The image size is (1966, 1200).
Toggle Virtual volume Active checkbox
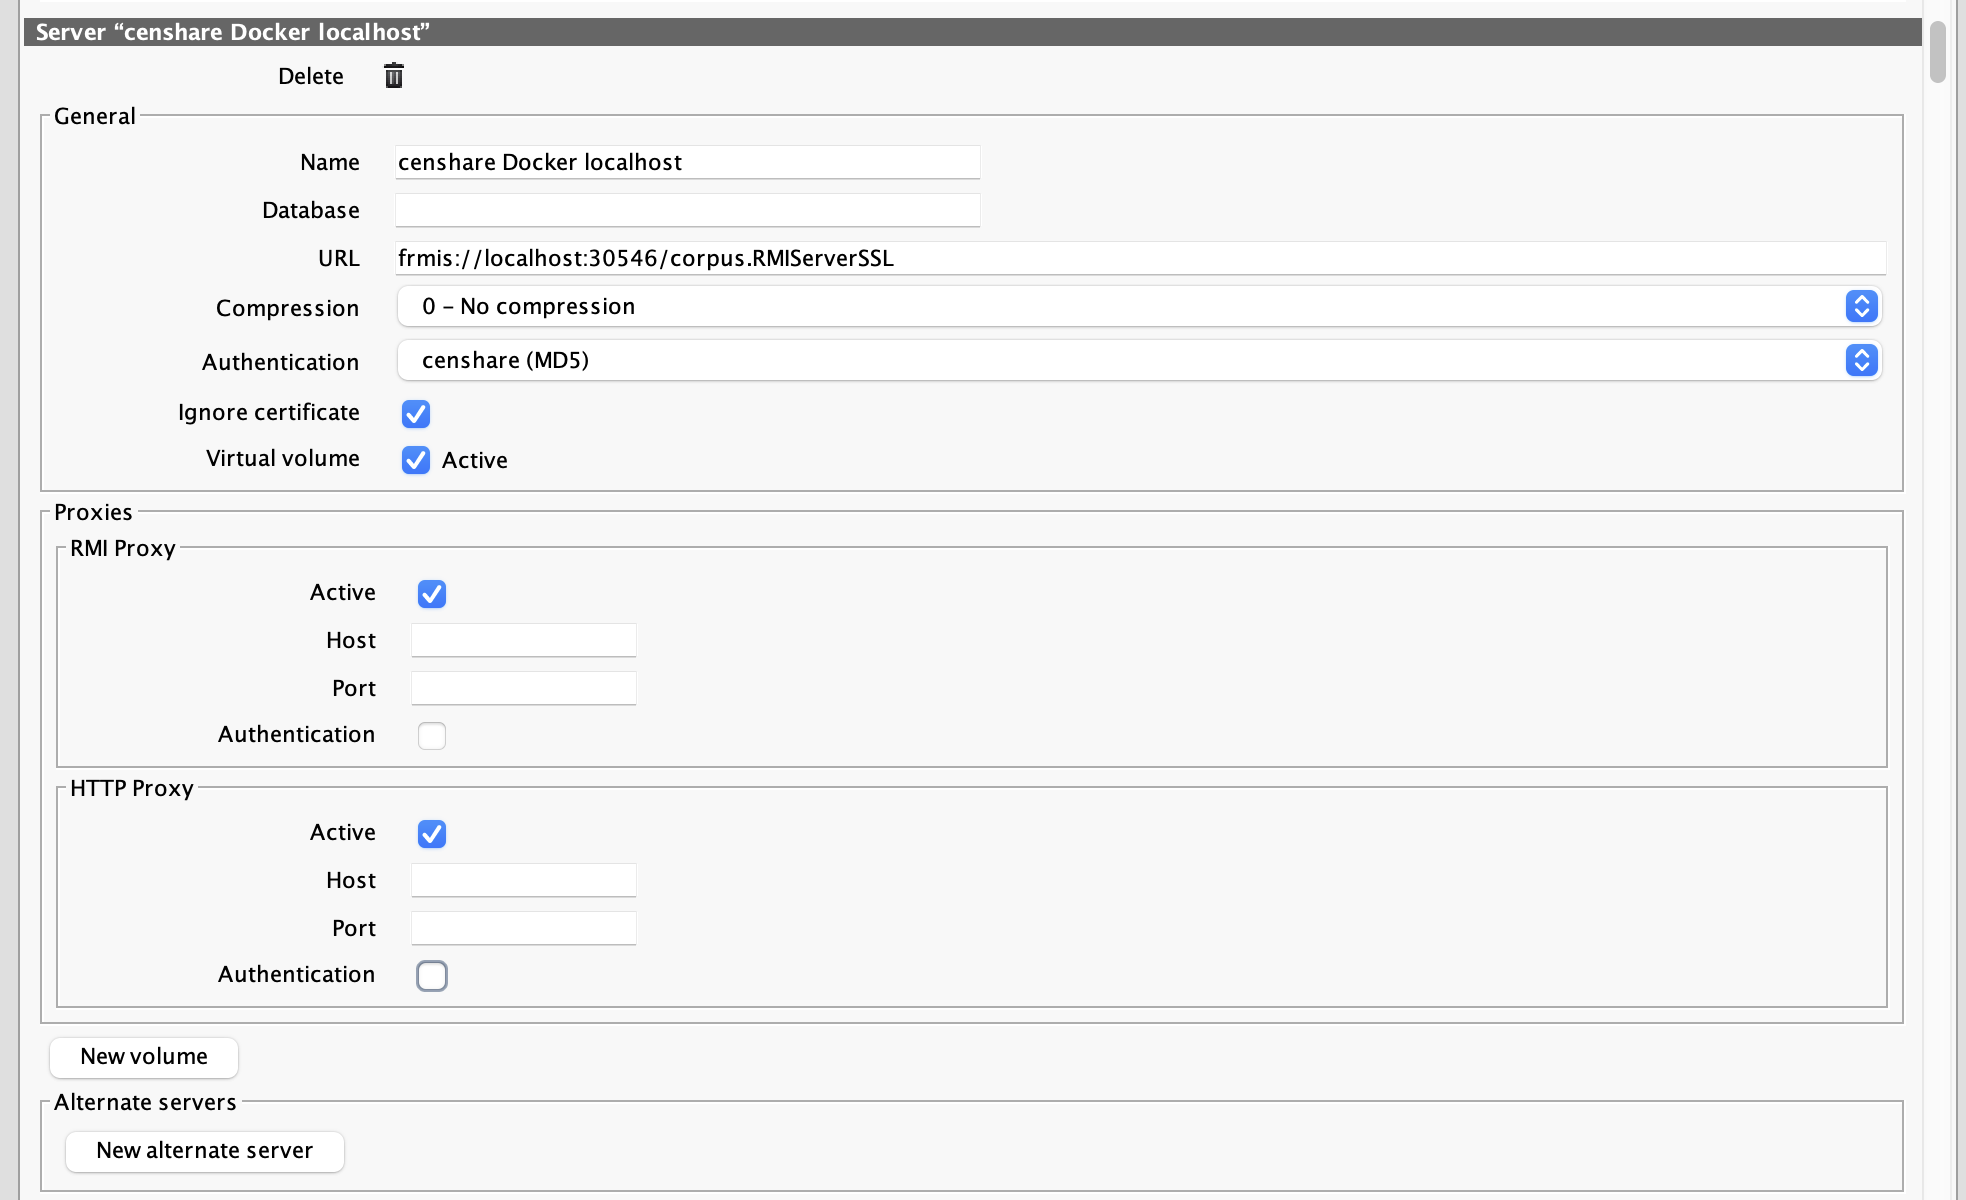(416, 459)
